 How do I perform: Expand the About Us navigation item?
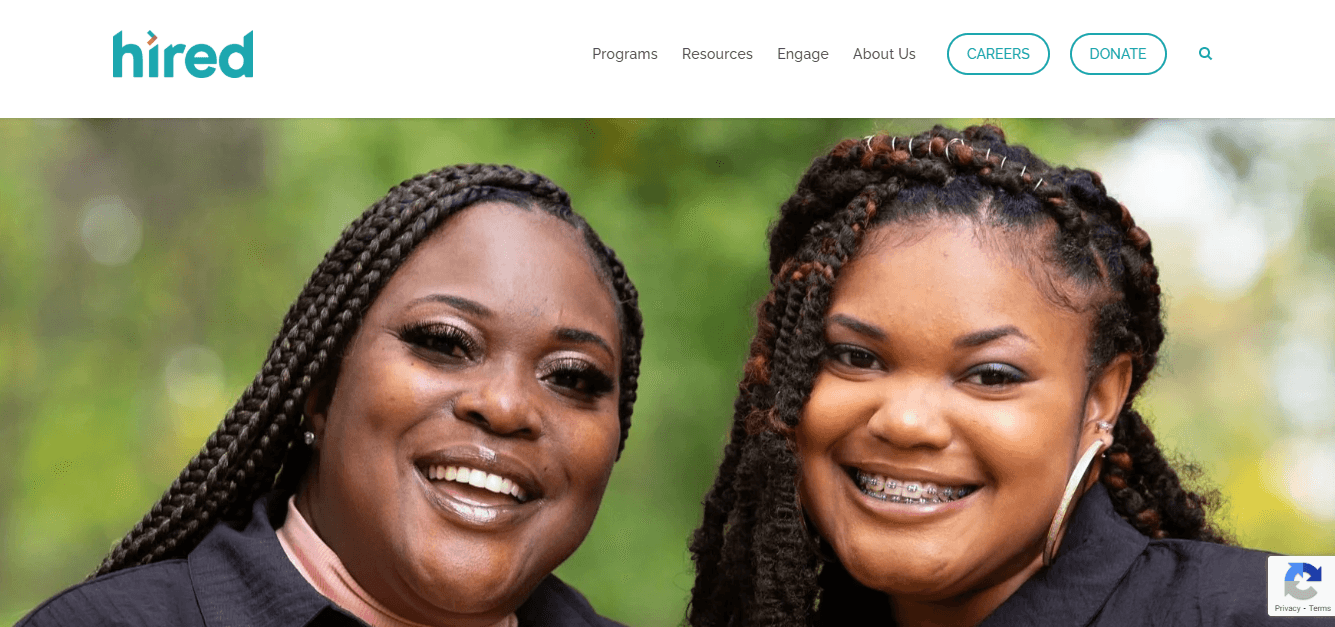coord(884,54)
